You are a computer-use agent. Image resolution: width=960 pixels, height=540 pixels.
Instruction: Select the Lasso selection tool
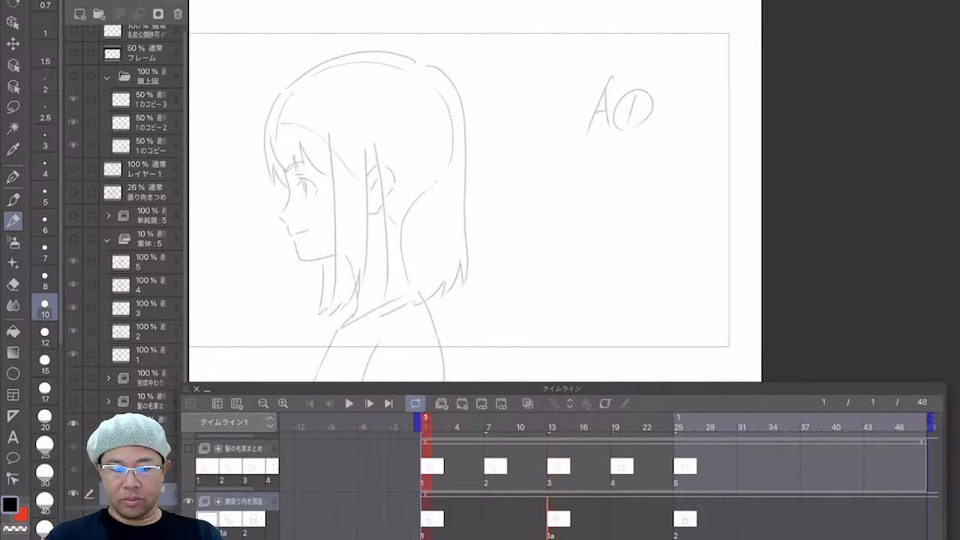13,107
